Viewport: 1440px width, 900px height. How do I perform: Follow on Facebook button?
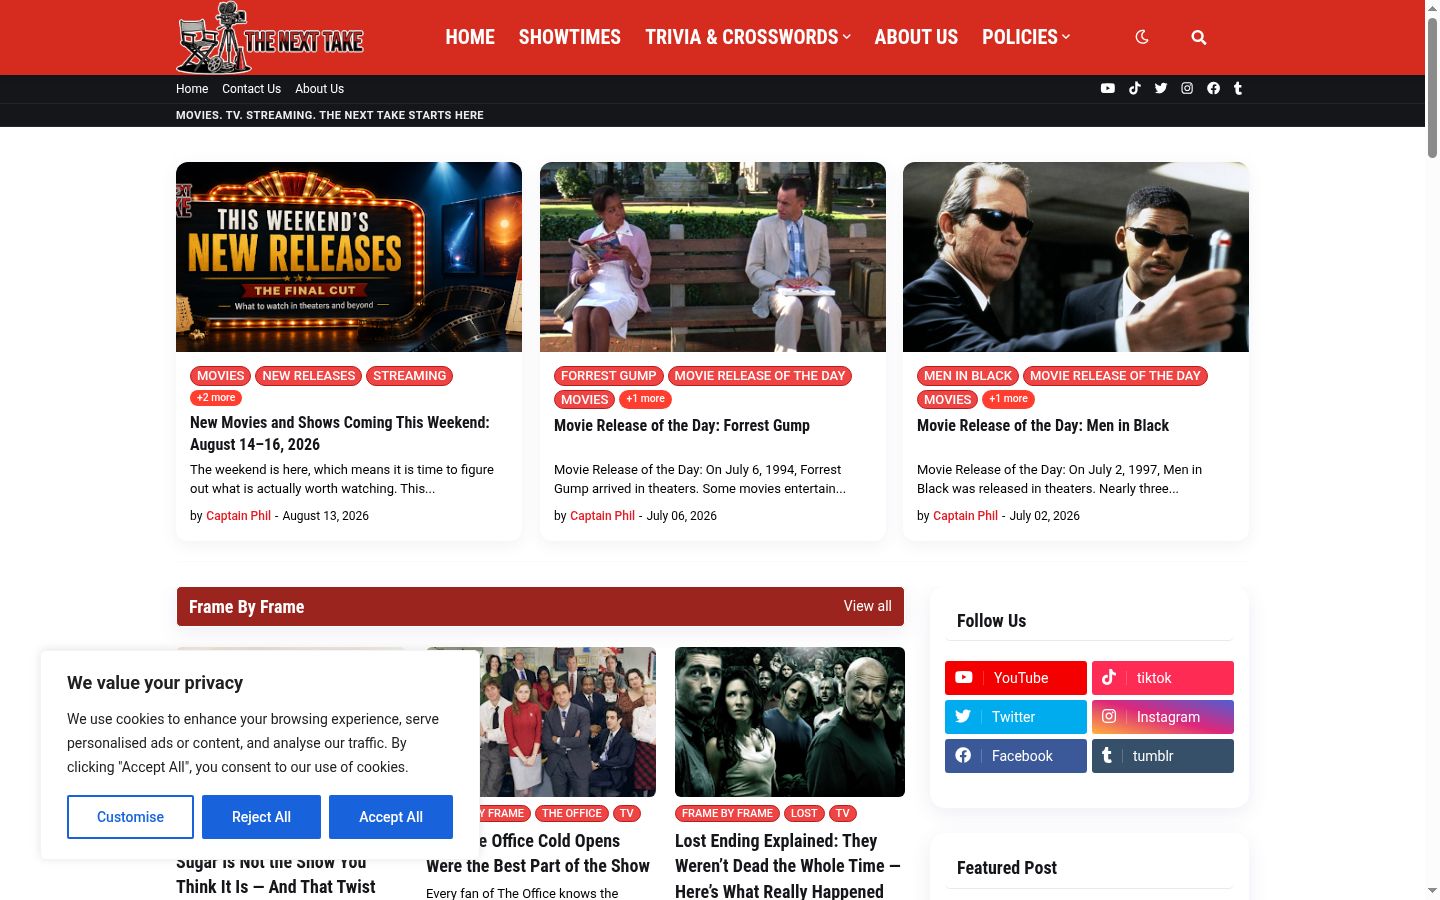tap(1016, 756)
